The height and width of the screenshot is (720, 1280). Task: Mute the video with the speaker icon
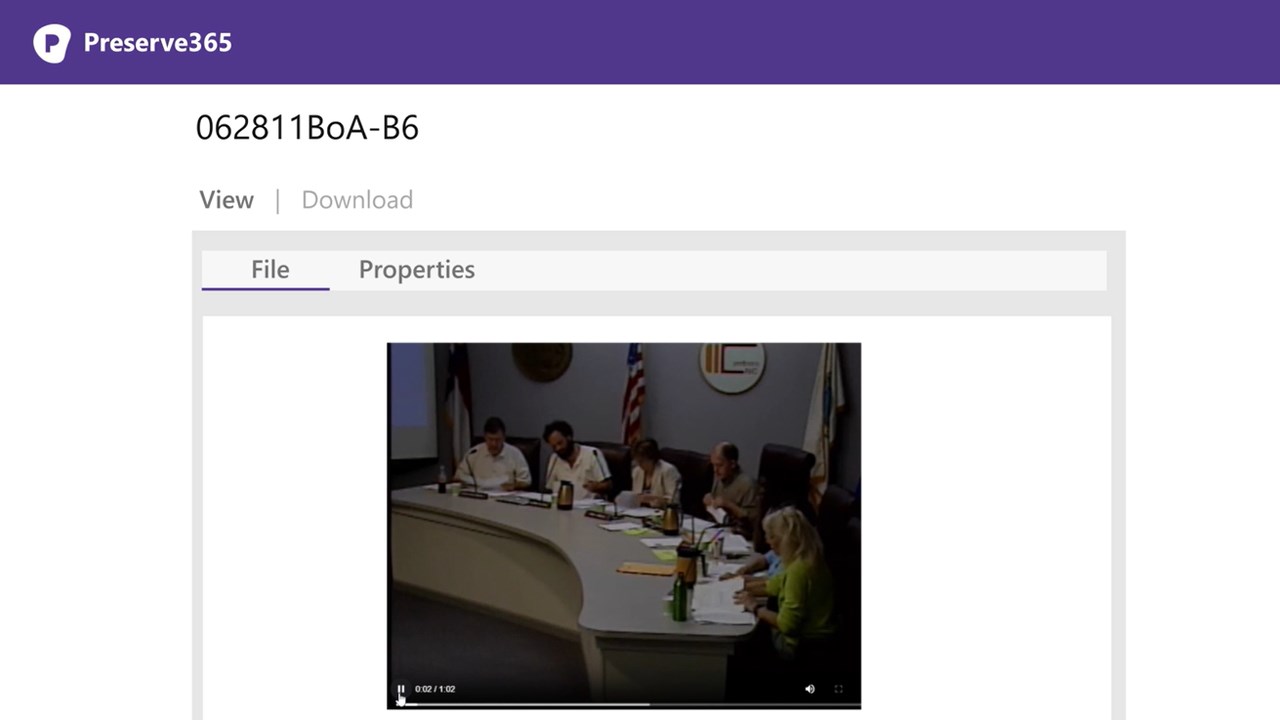tap(810, 689)
